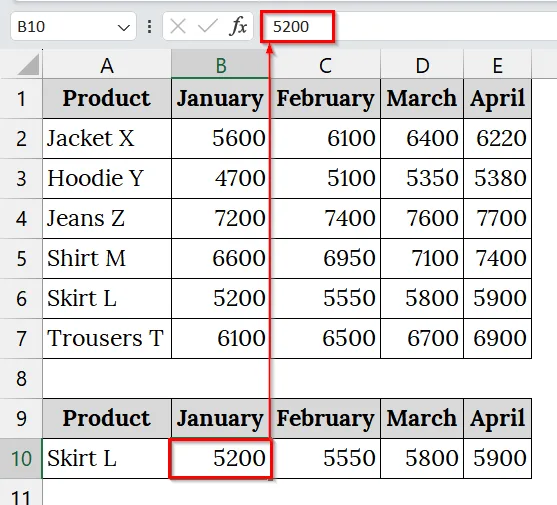Select the Trousers T cell
The image size is (557, 505).
107,338
